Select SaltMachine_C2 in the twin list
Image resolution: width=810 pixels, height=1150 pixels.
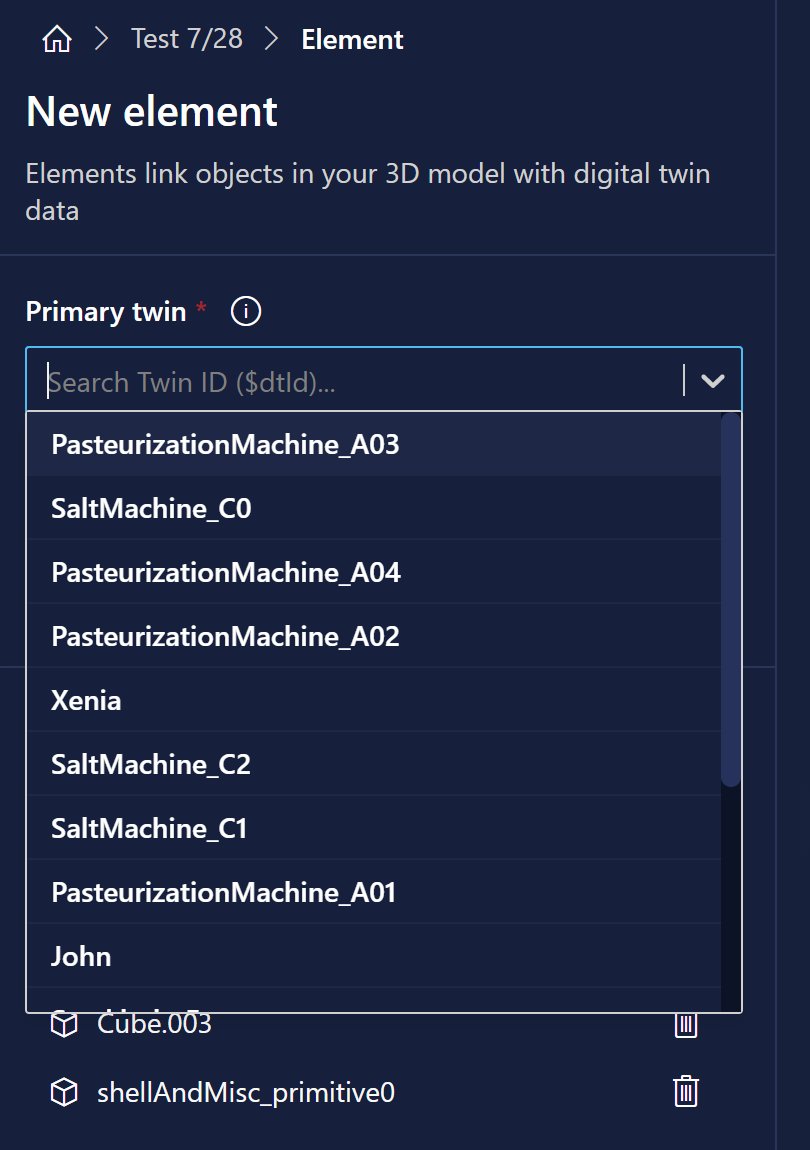150,764
